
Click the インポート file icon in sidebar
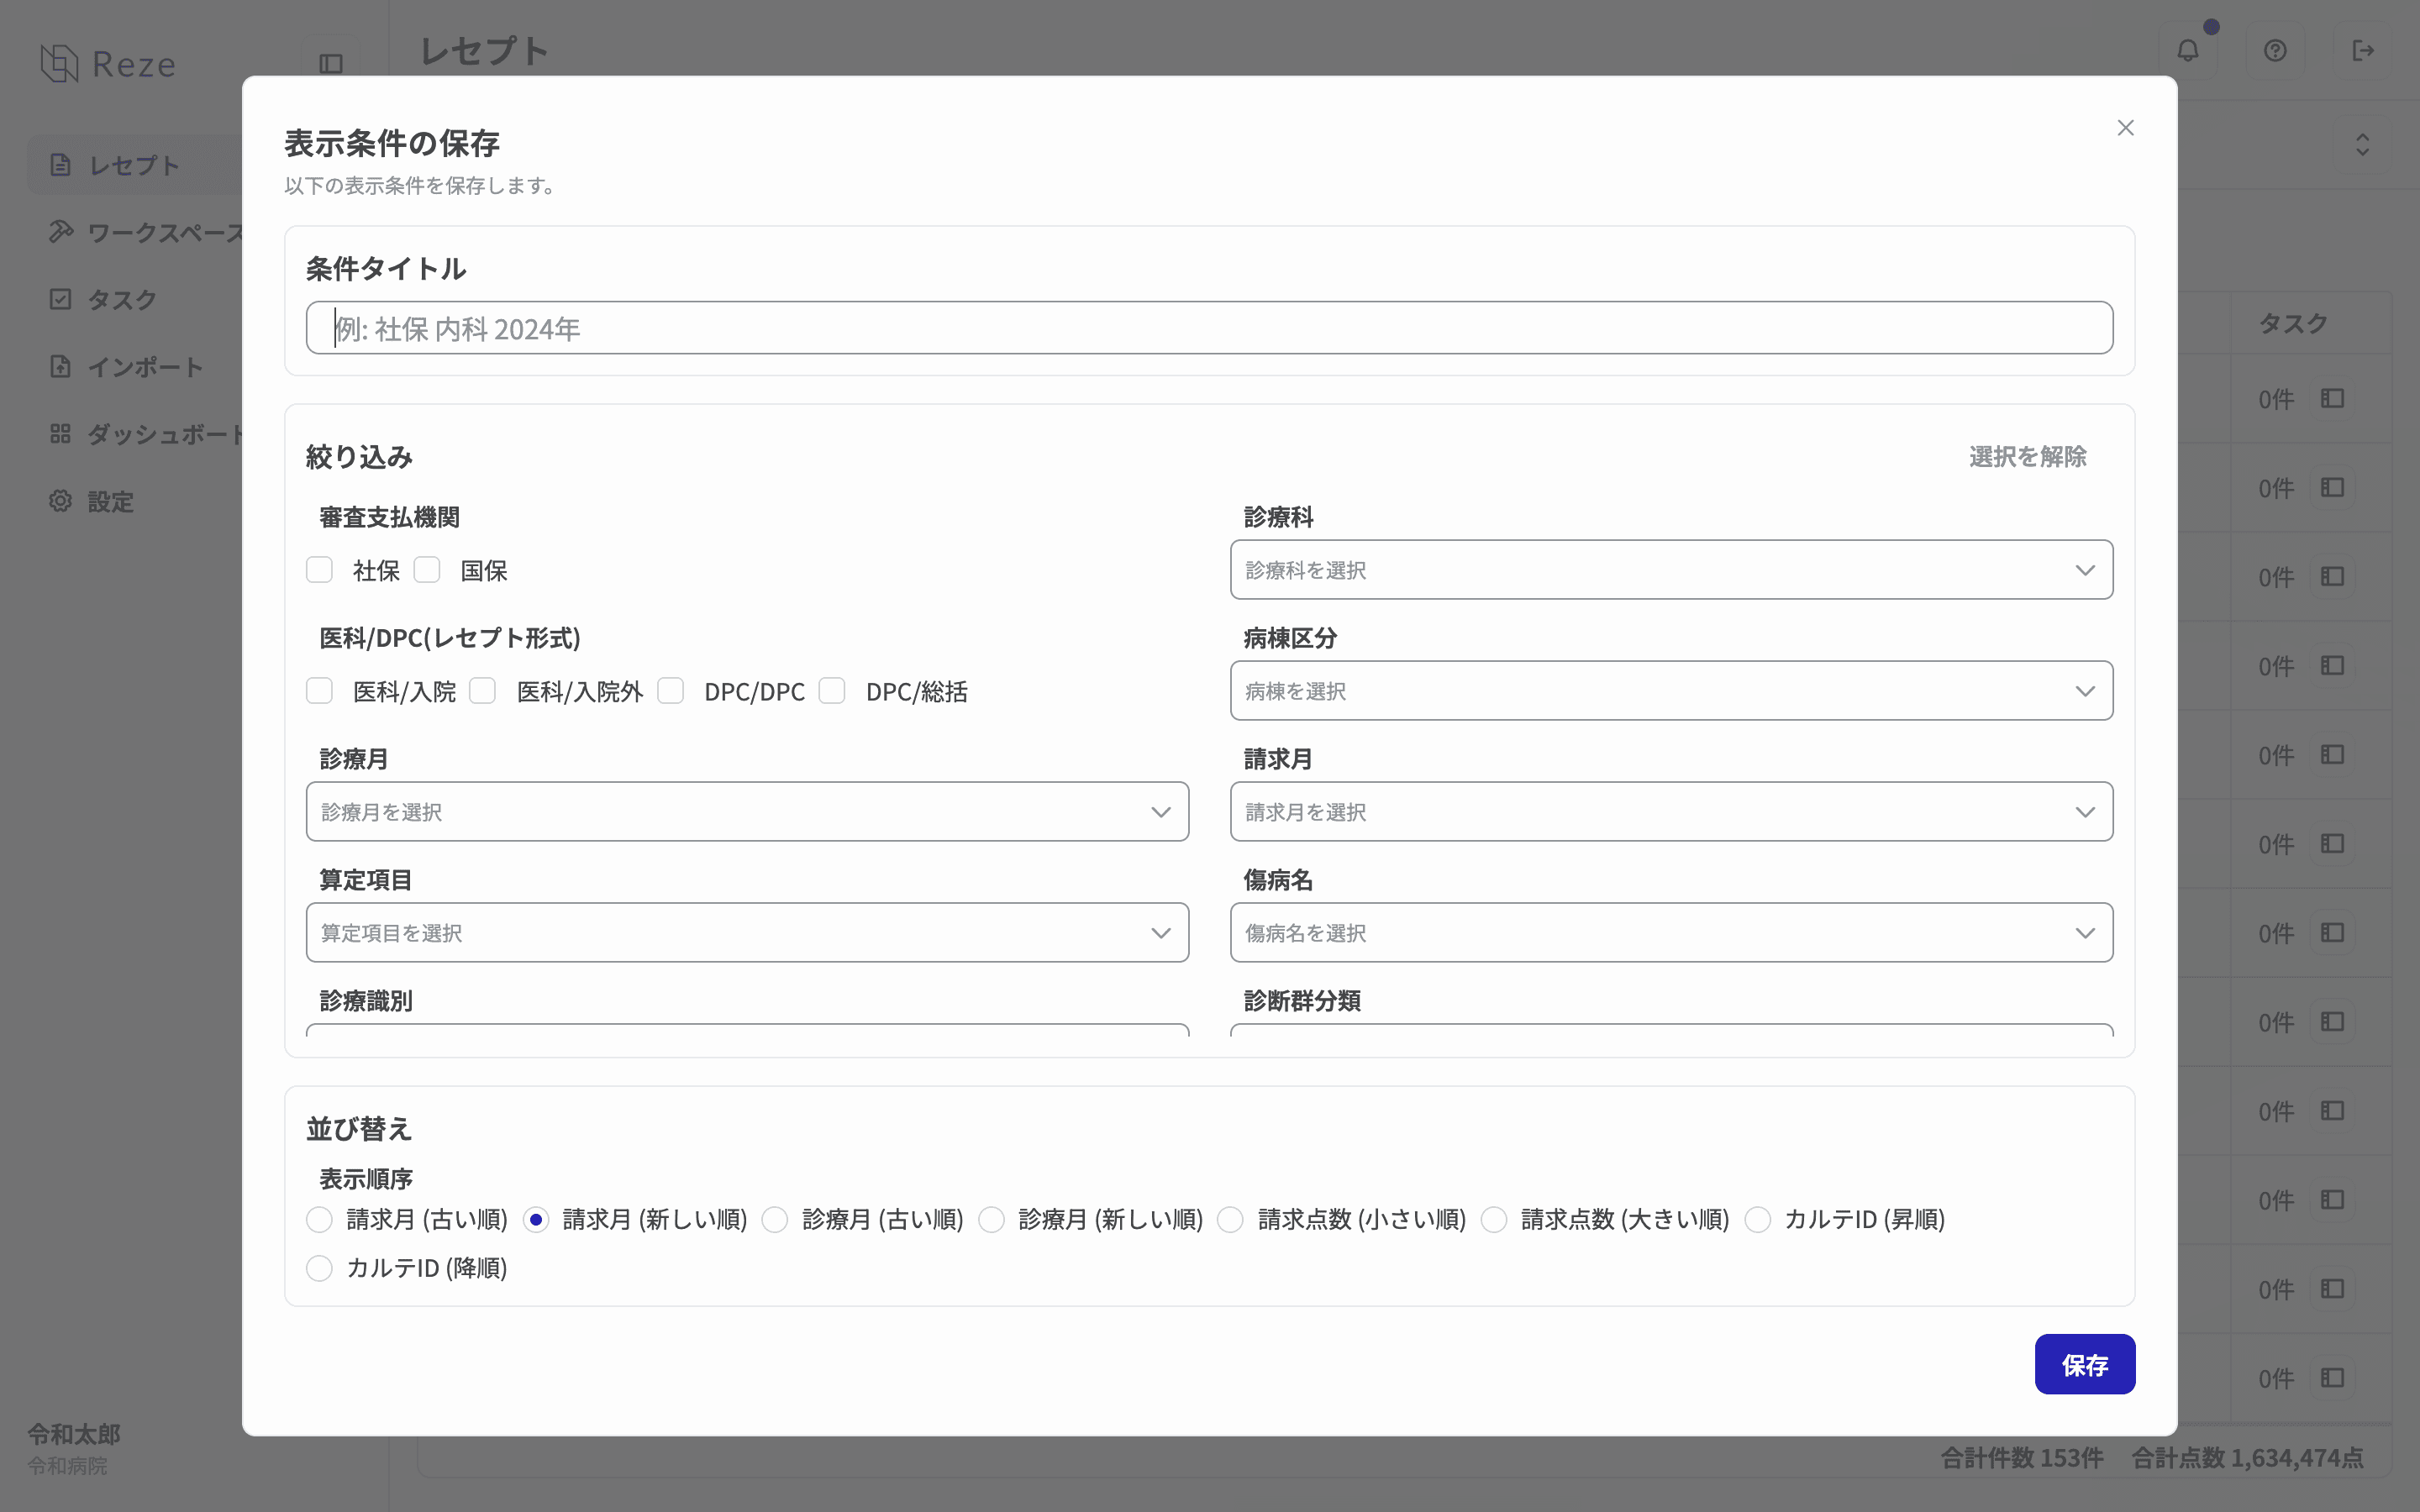[60, 366]
